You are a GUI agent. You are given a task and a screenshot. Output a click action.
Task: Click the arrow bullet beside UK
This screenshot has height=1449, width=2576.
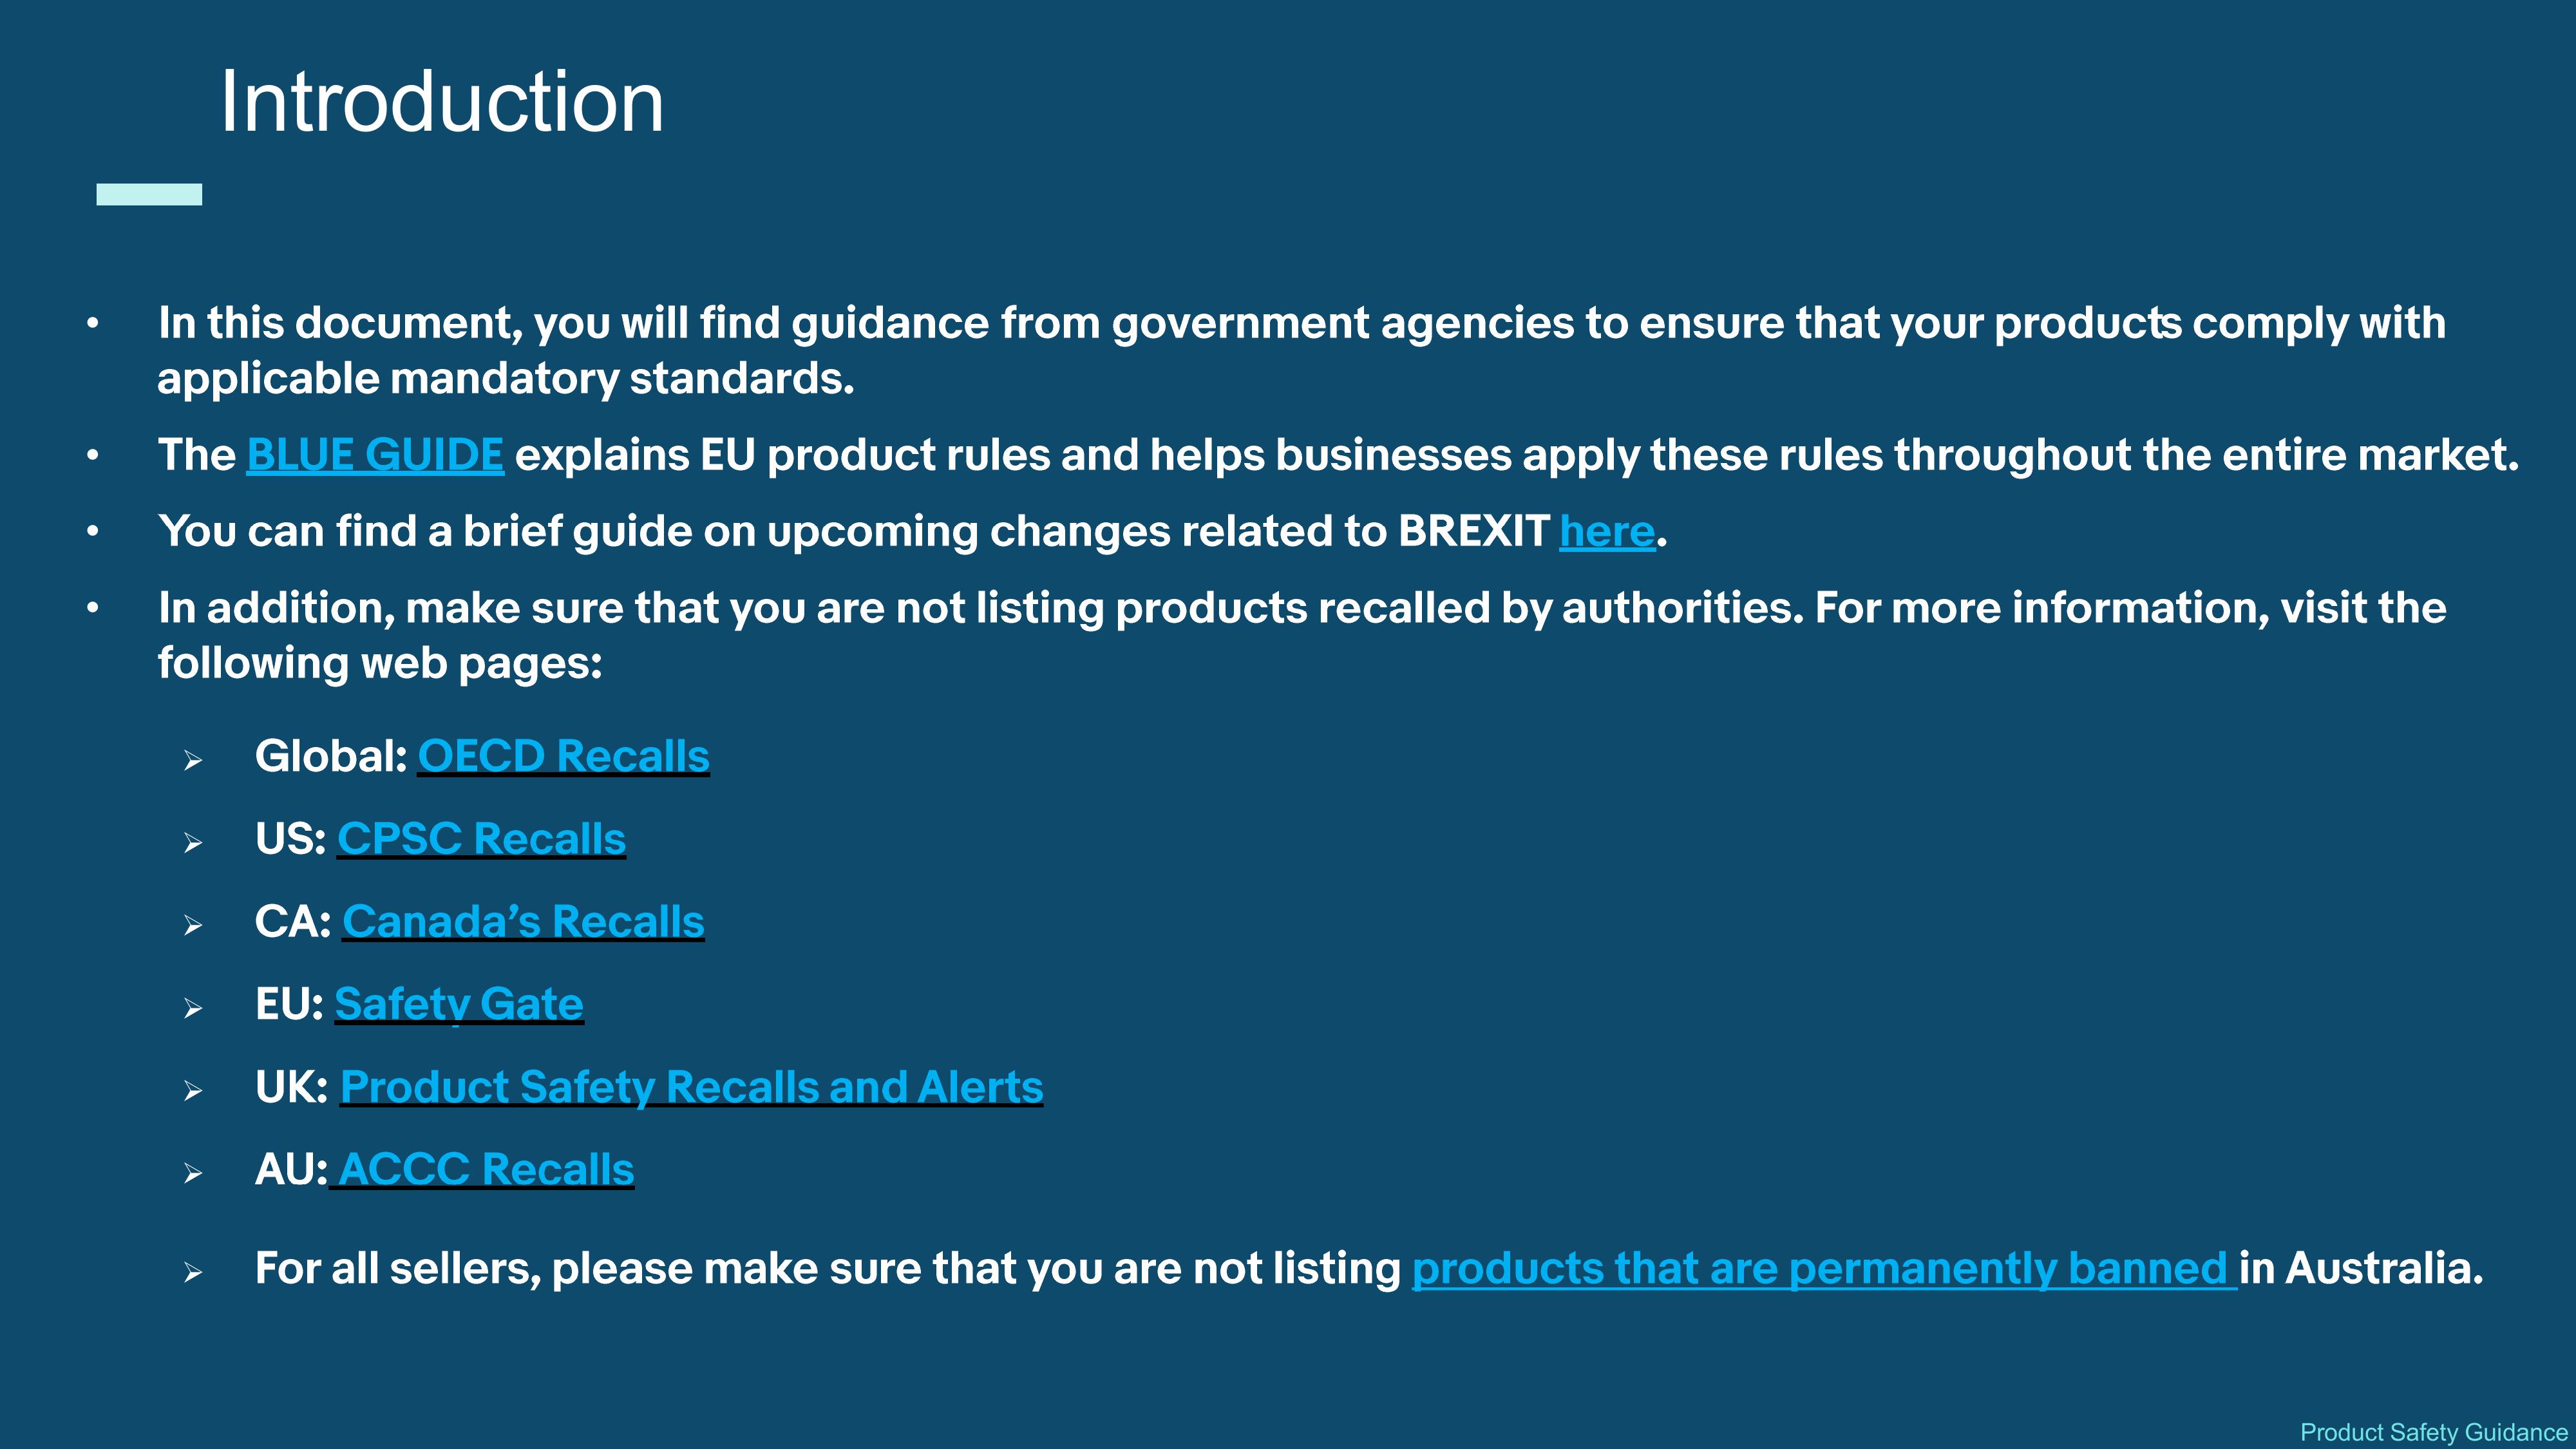193,1091
